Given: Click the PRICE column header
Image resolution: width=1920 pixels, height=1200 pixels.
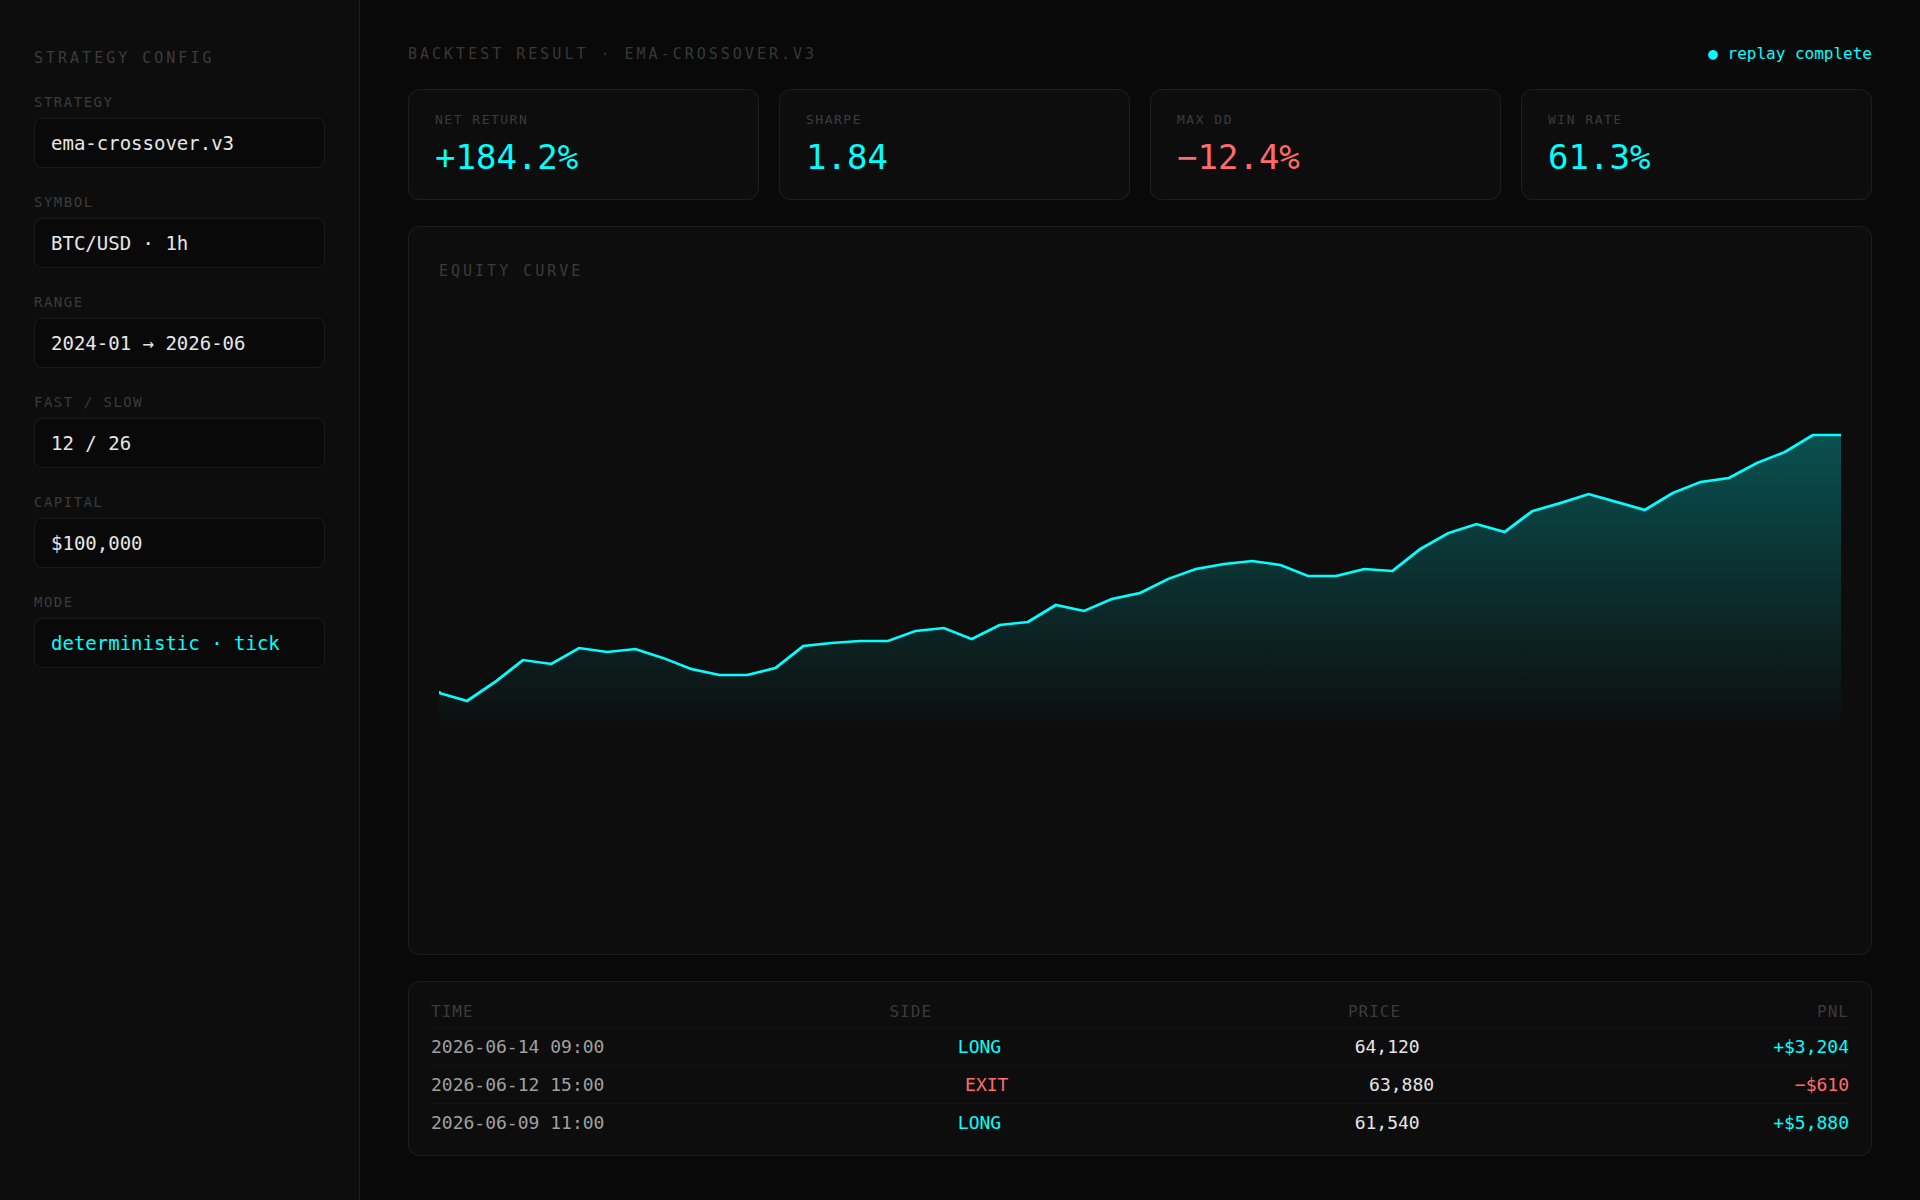Looking at the screenshot, I should (x=1374, y=1011).
